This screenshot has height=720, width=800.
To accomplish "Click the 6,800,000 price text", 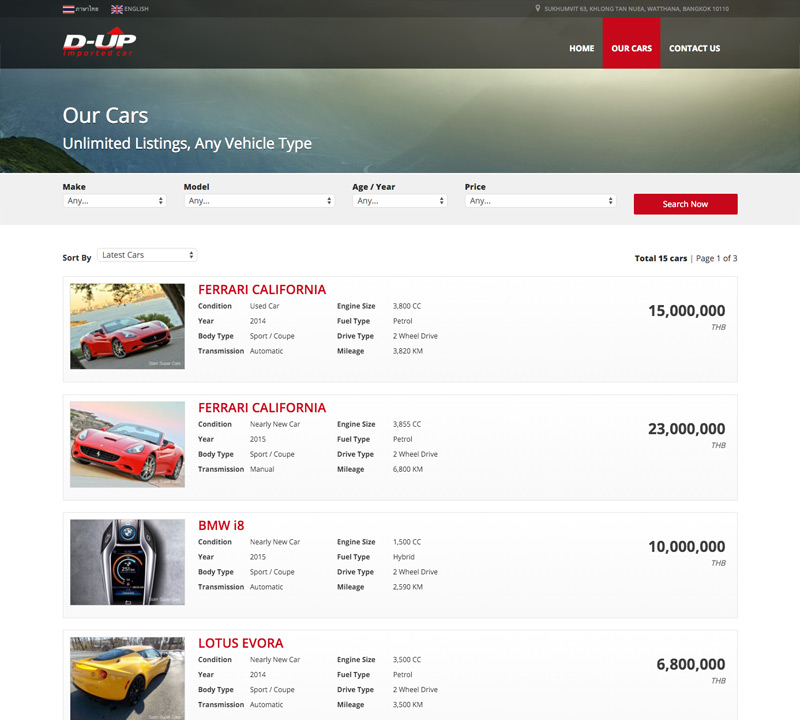I will [690, 664].
